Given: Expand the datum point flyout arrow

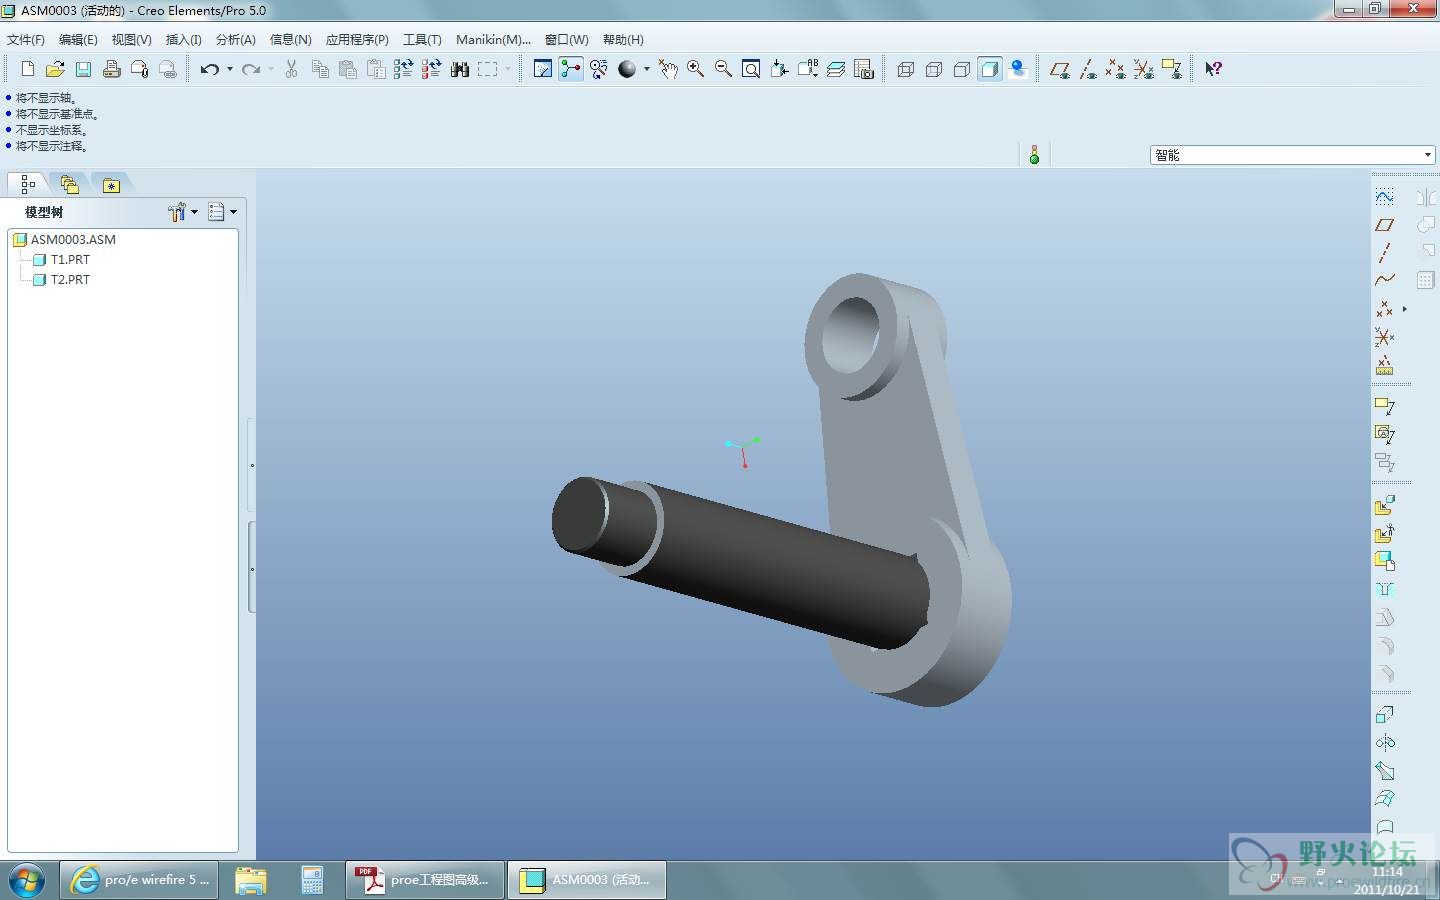Looking at the screenshot, I should click(x=1405, y=309).
